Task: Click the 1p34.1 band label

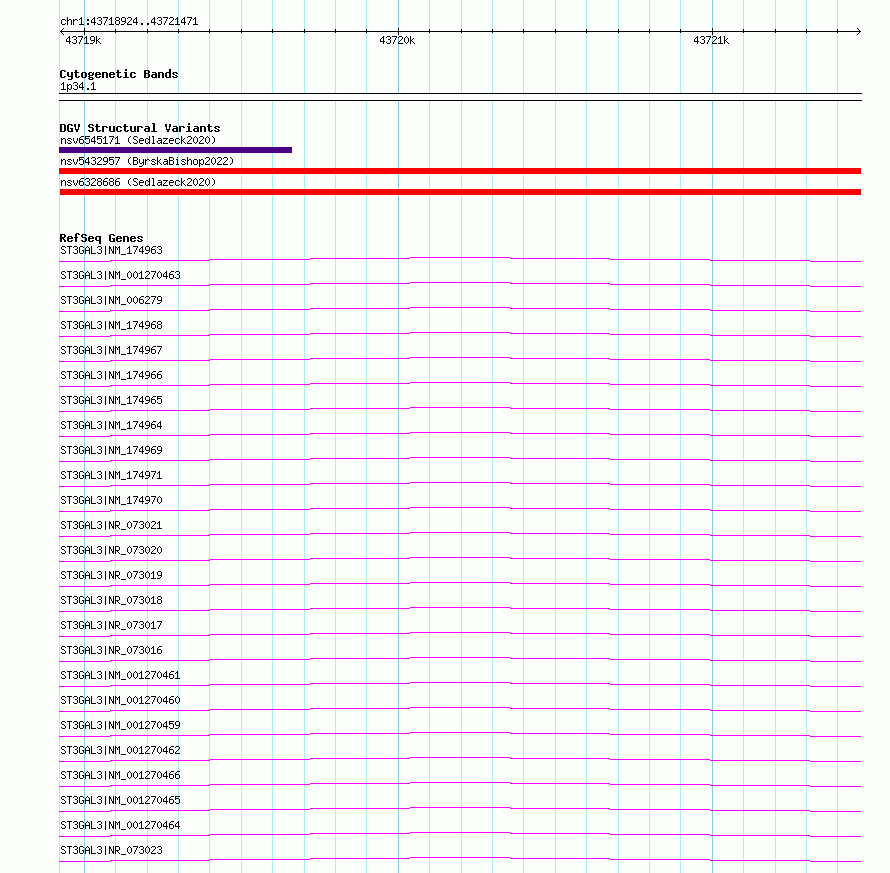Action: (x=78, y=86)
